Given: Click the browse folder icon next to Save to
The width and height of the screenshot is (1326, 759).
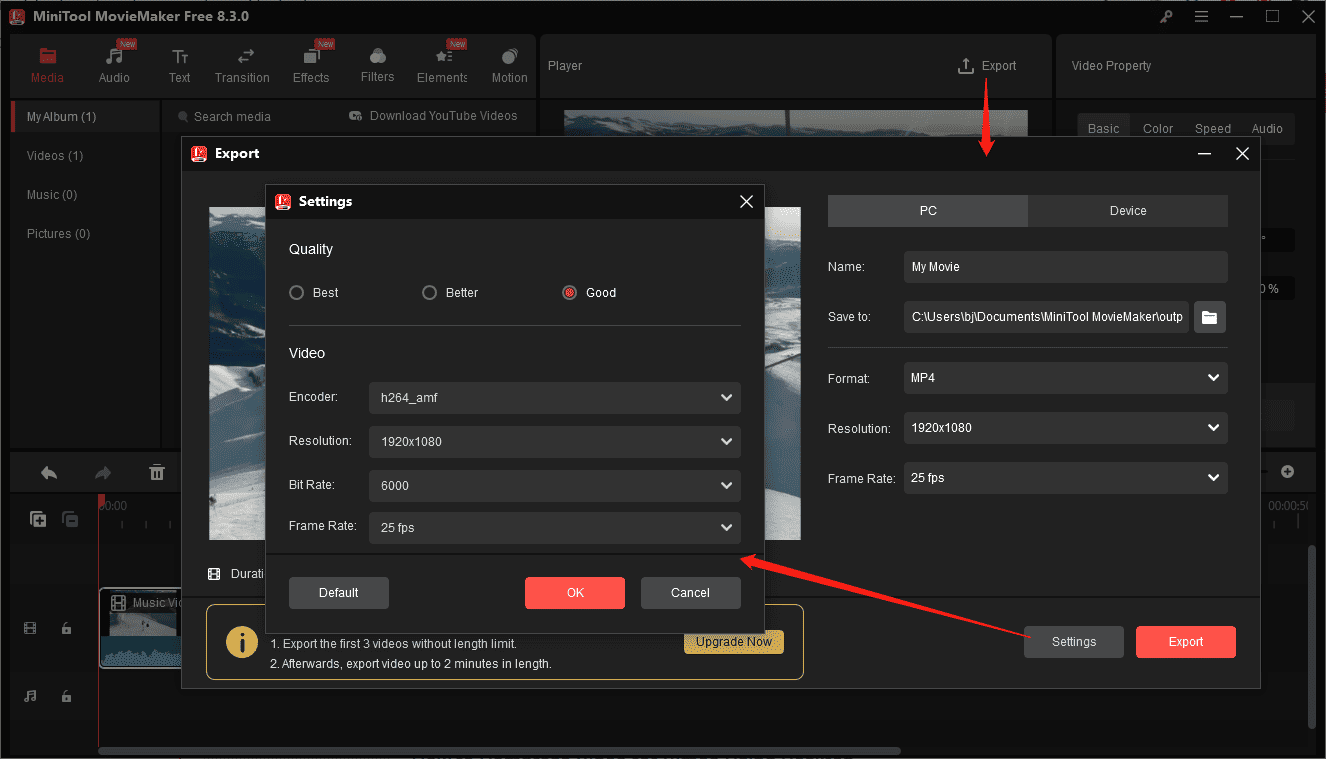Looking at the screenshot, I should tap(1210, 317).
